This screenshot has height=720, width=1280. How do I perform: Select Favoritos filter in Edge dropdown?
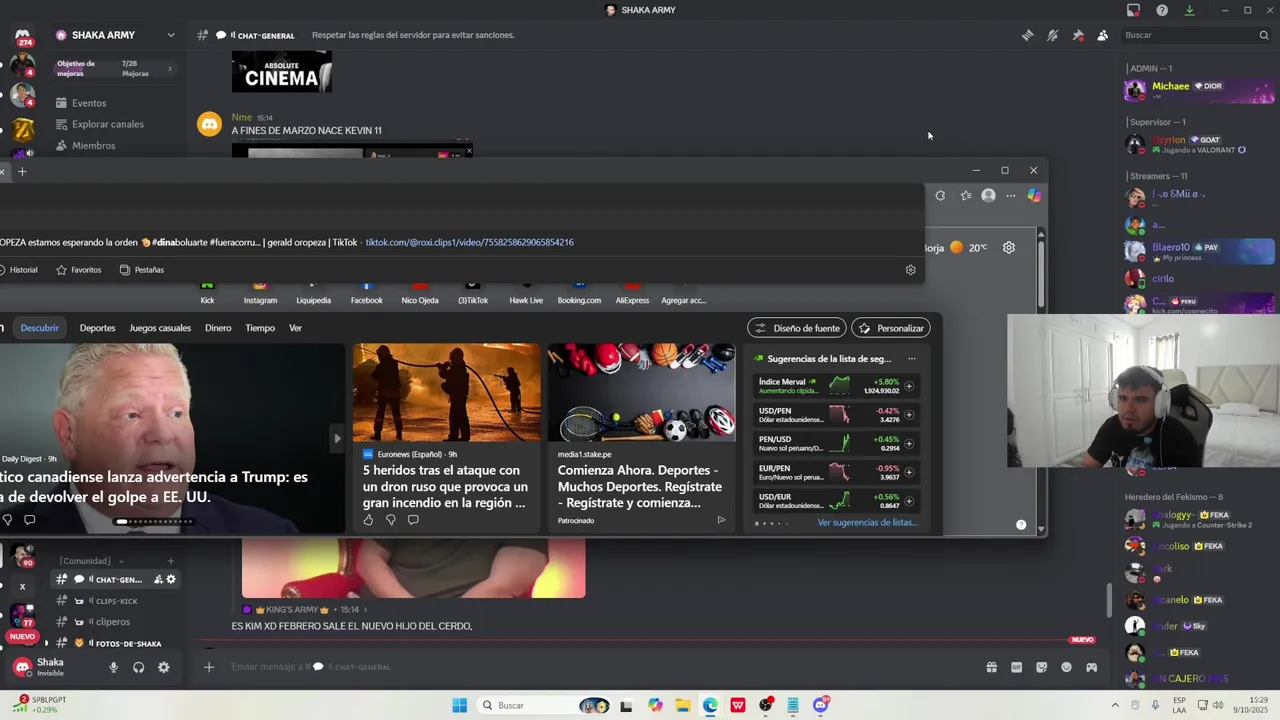79,270
